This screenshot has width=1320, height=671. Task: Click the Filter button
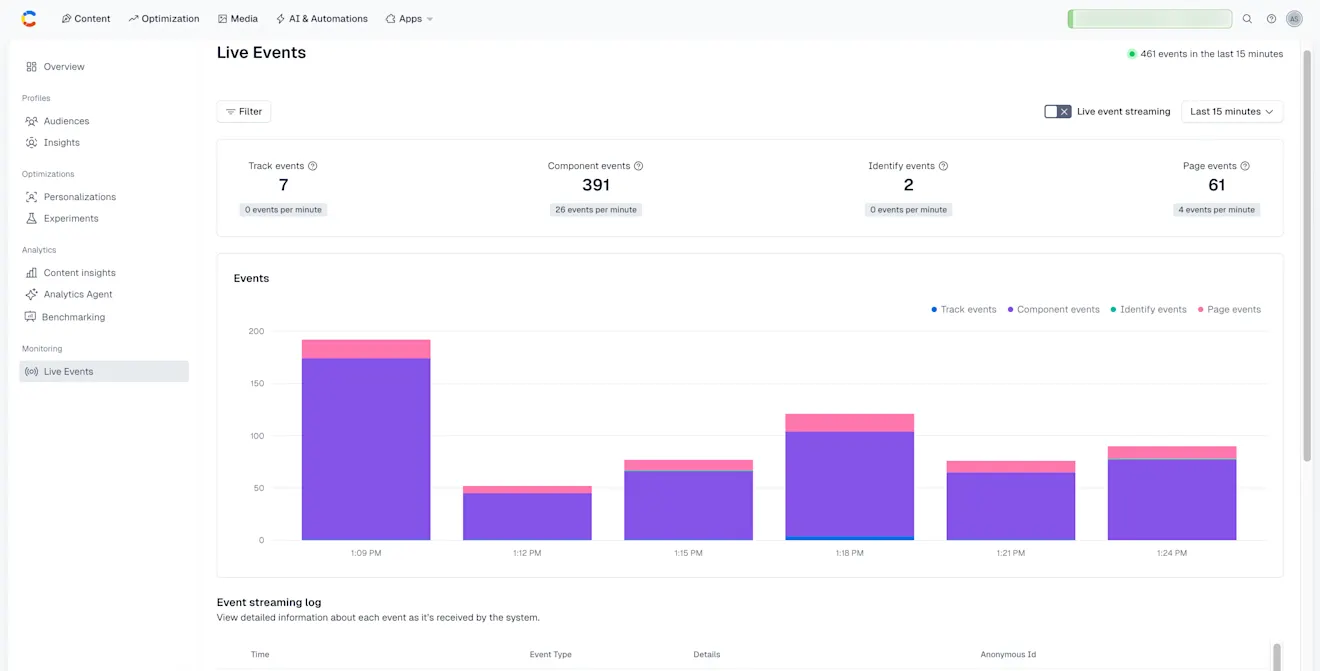244,112
